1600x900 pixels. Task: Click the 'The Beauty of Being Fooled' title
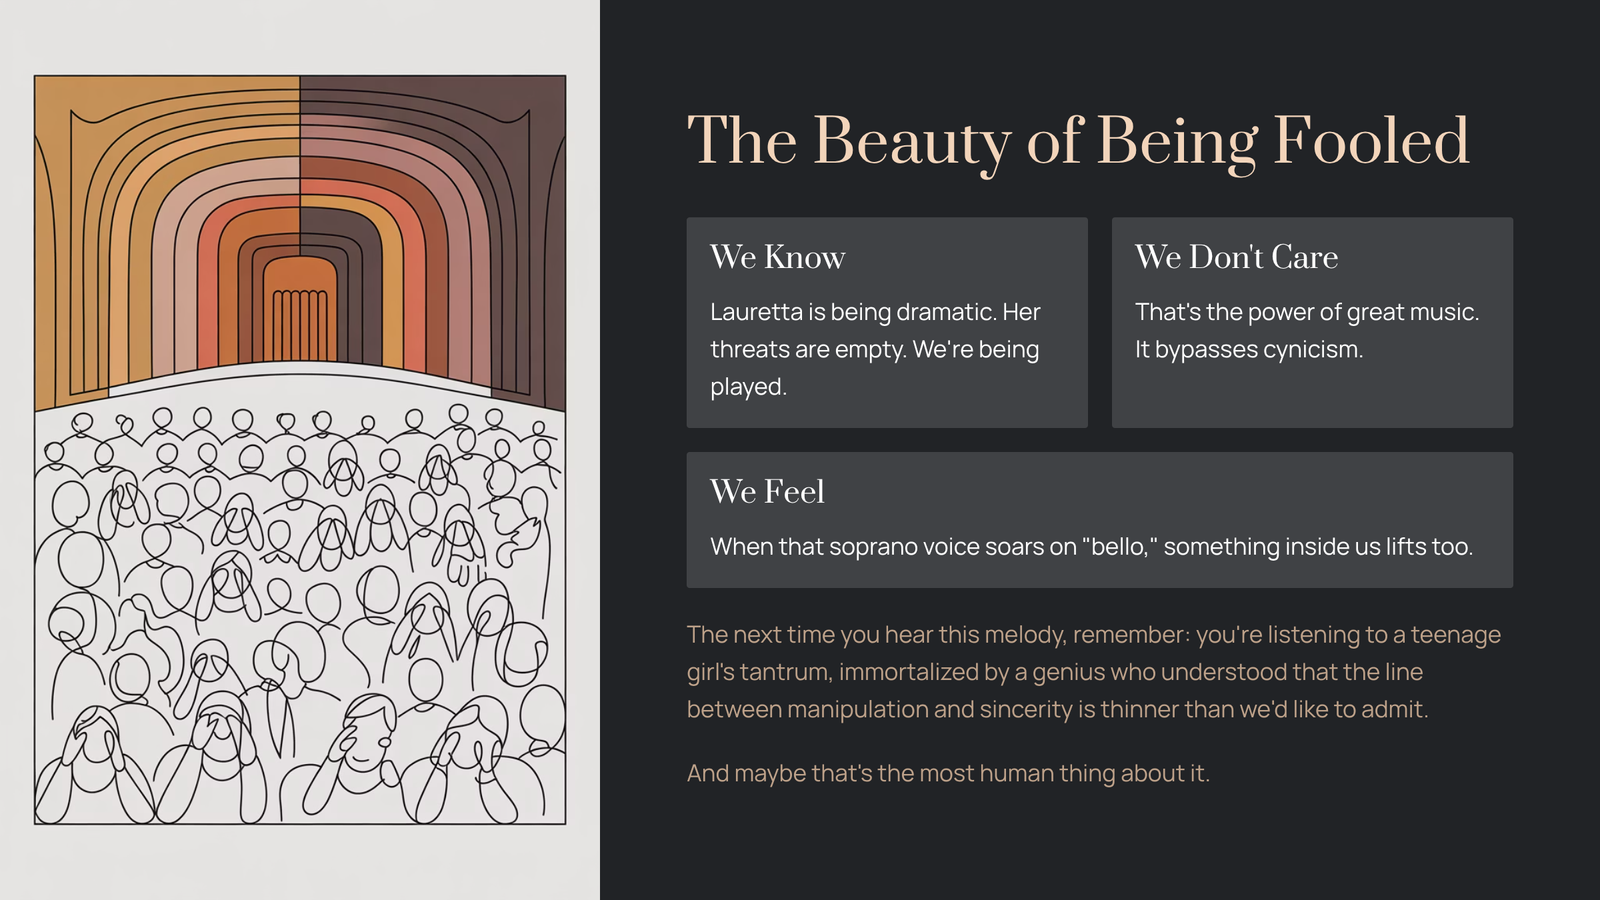[1078, 141]
